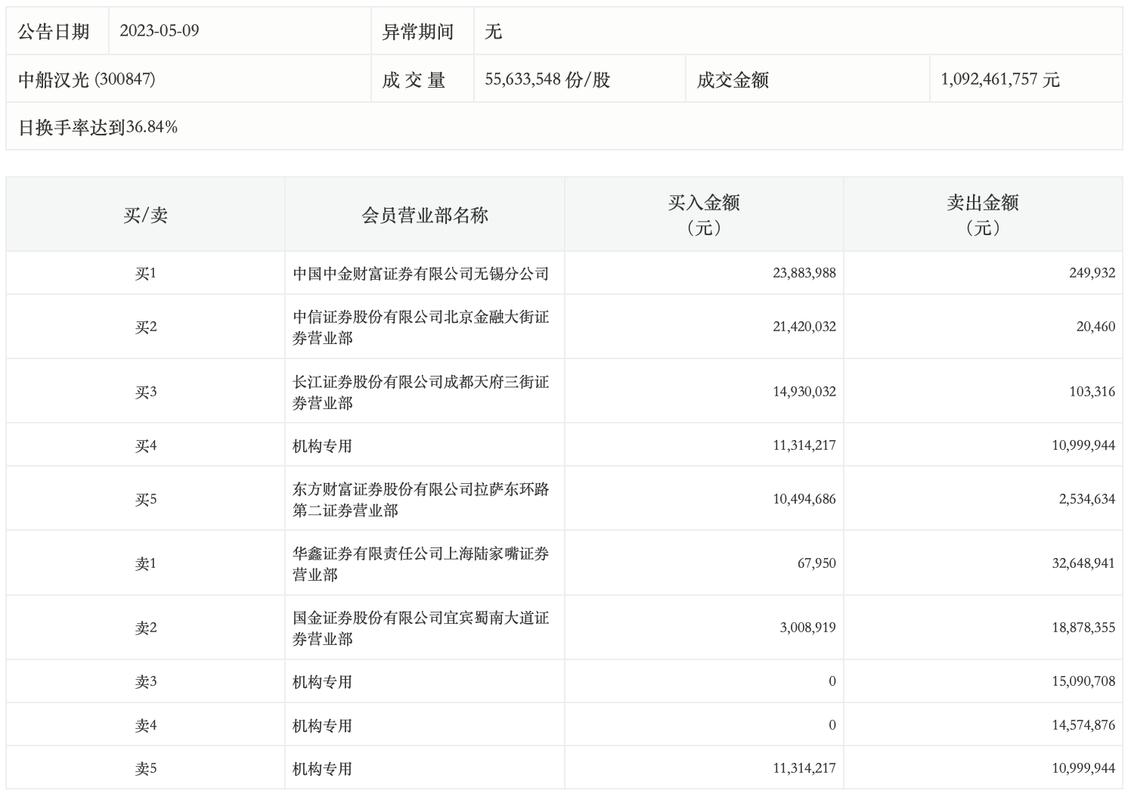
Task: Select 东方财富证券 拉萨东环路第二 branch
Action: click(x=420, y=499)
